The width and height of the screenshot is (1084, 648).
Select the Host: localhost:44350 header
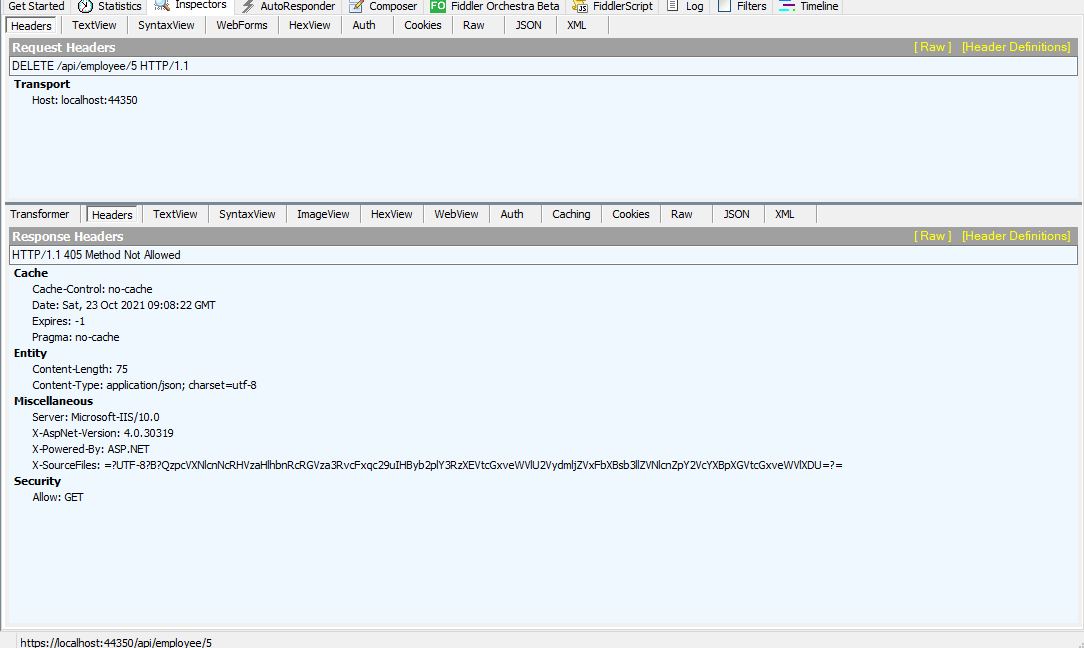click(84, 100)
